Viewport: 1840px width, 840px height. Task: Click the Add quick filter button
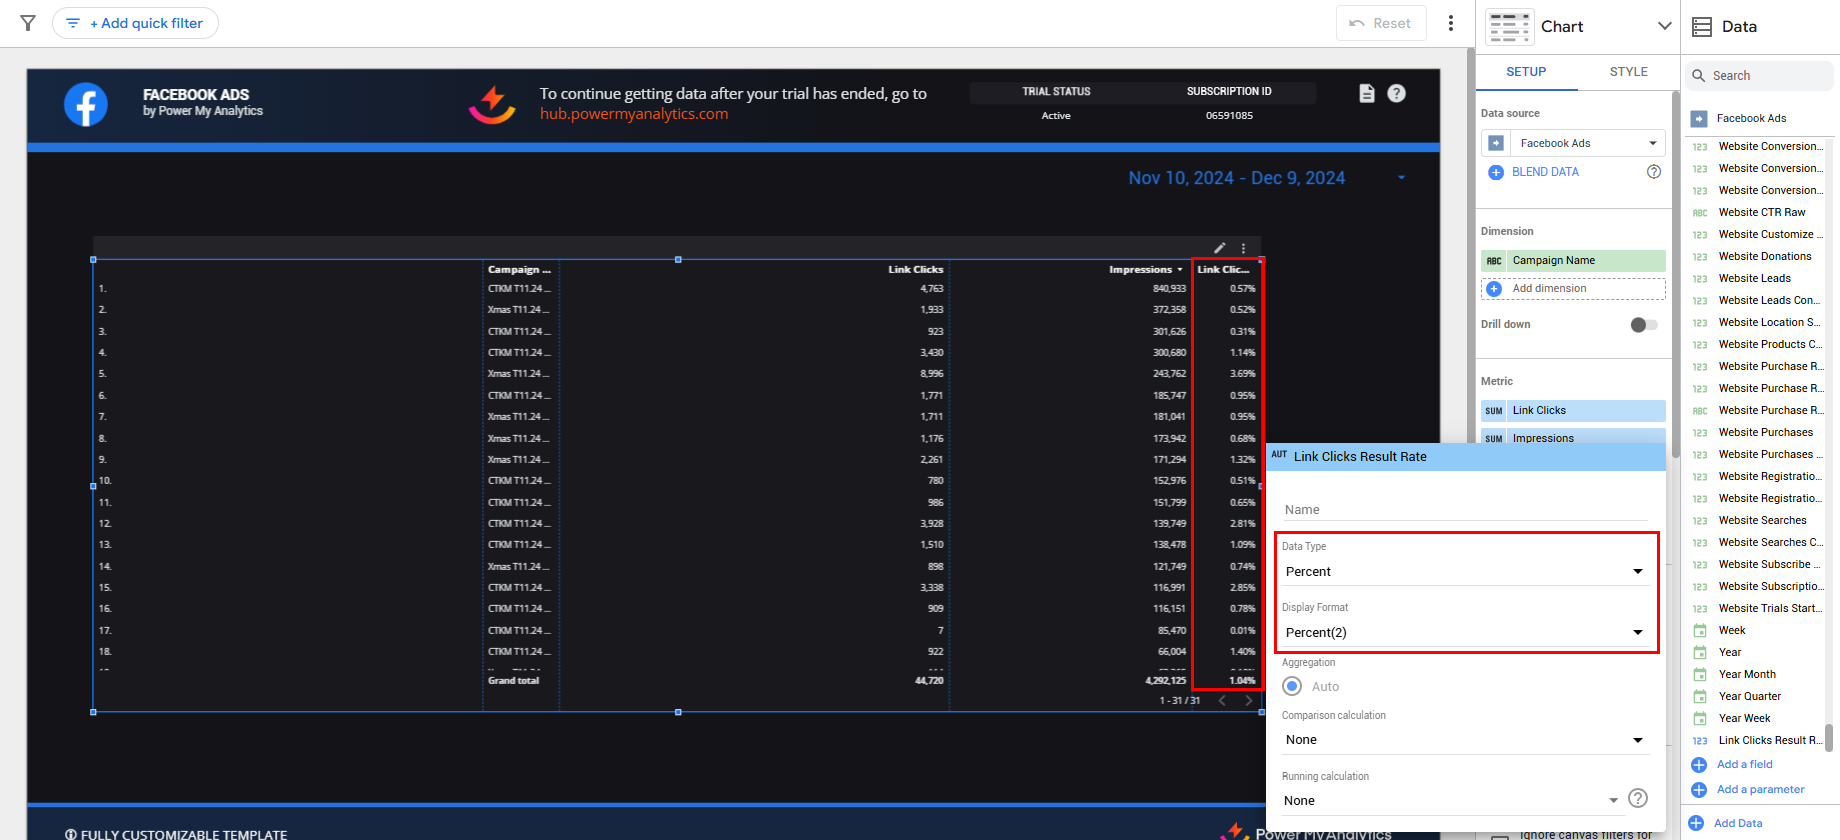[x=136, y=23]
